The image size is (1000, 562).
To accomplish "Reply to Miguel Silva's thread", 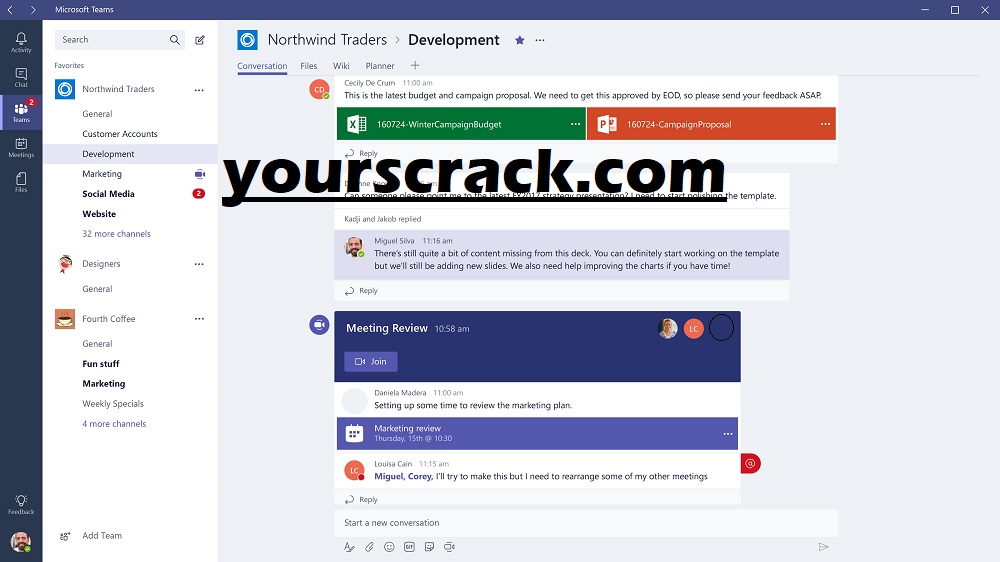I will (x=362, y=291).
